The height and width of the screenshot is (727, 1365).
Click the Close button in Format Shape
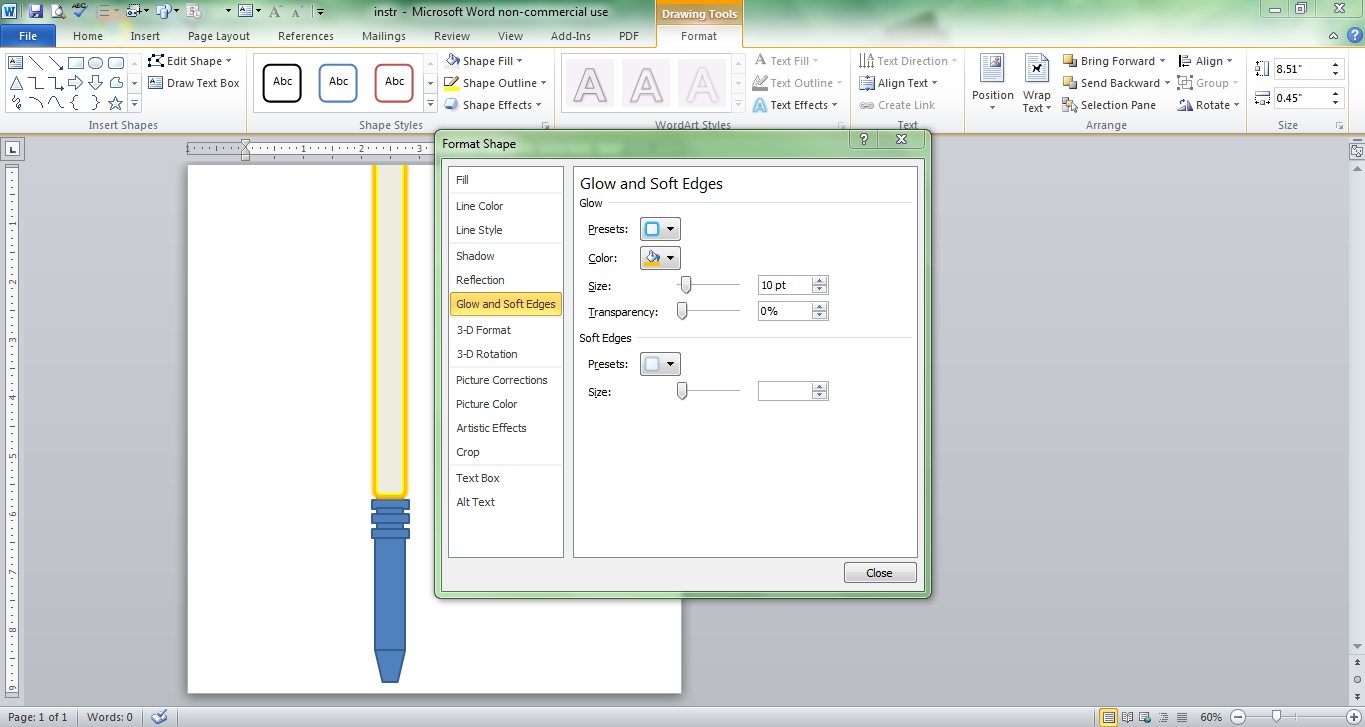pyautogui.click(x=880, y=573)
